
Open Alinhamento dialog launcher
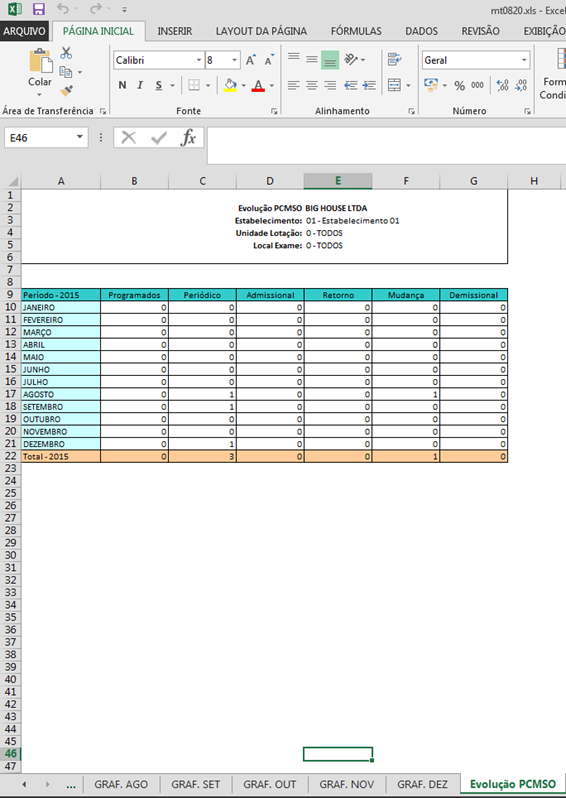[411, 111]
